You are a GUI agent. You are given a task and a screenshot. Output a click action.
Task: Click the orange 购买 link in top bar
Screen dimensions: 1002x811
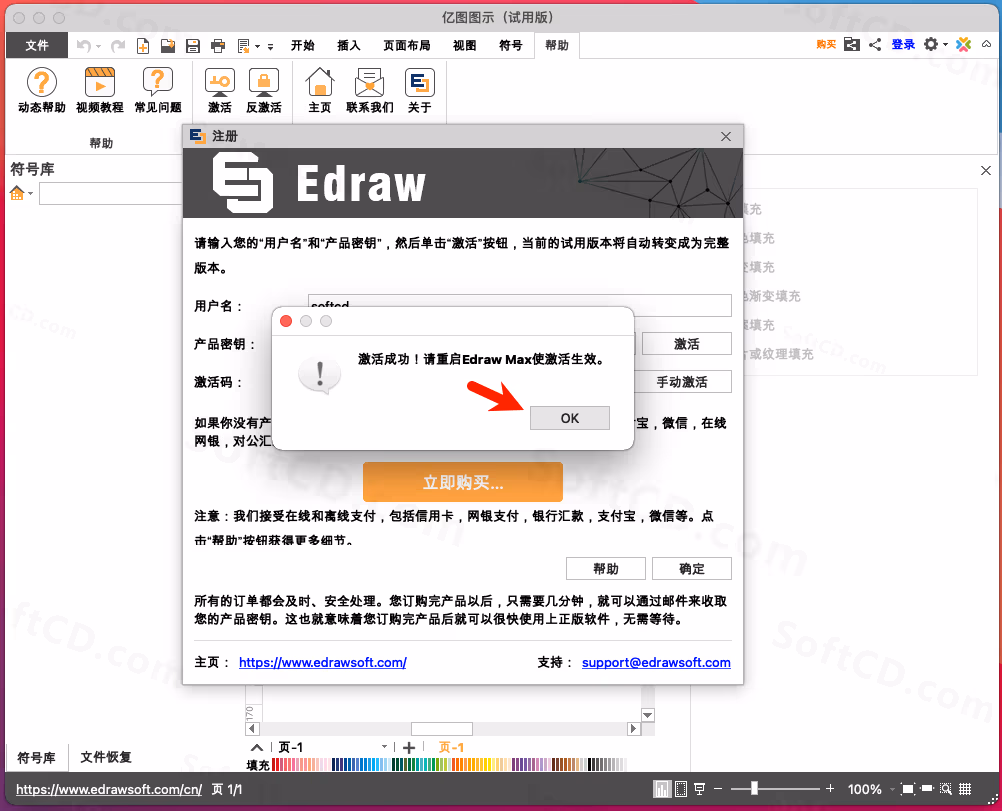(x=826, y=44)
